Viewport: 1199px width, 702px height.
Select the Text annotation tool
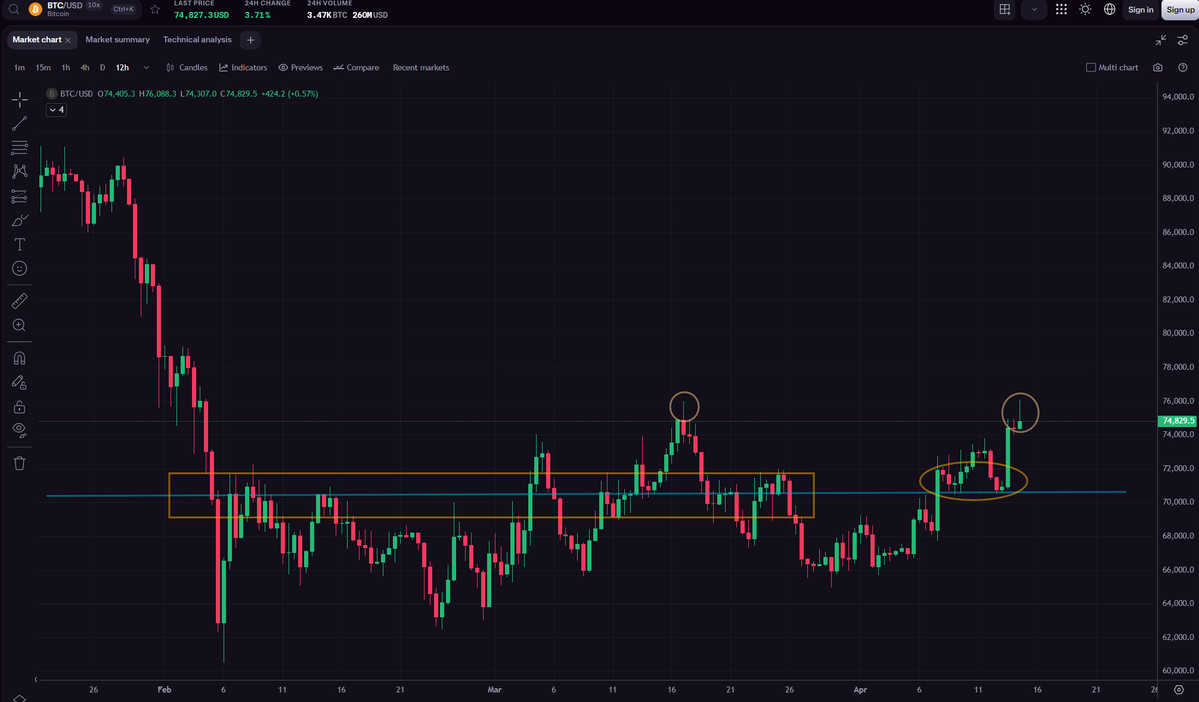pos(19,244)
